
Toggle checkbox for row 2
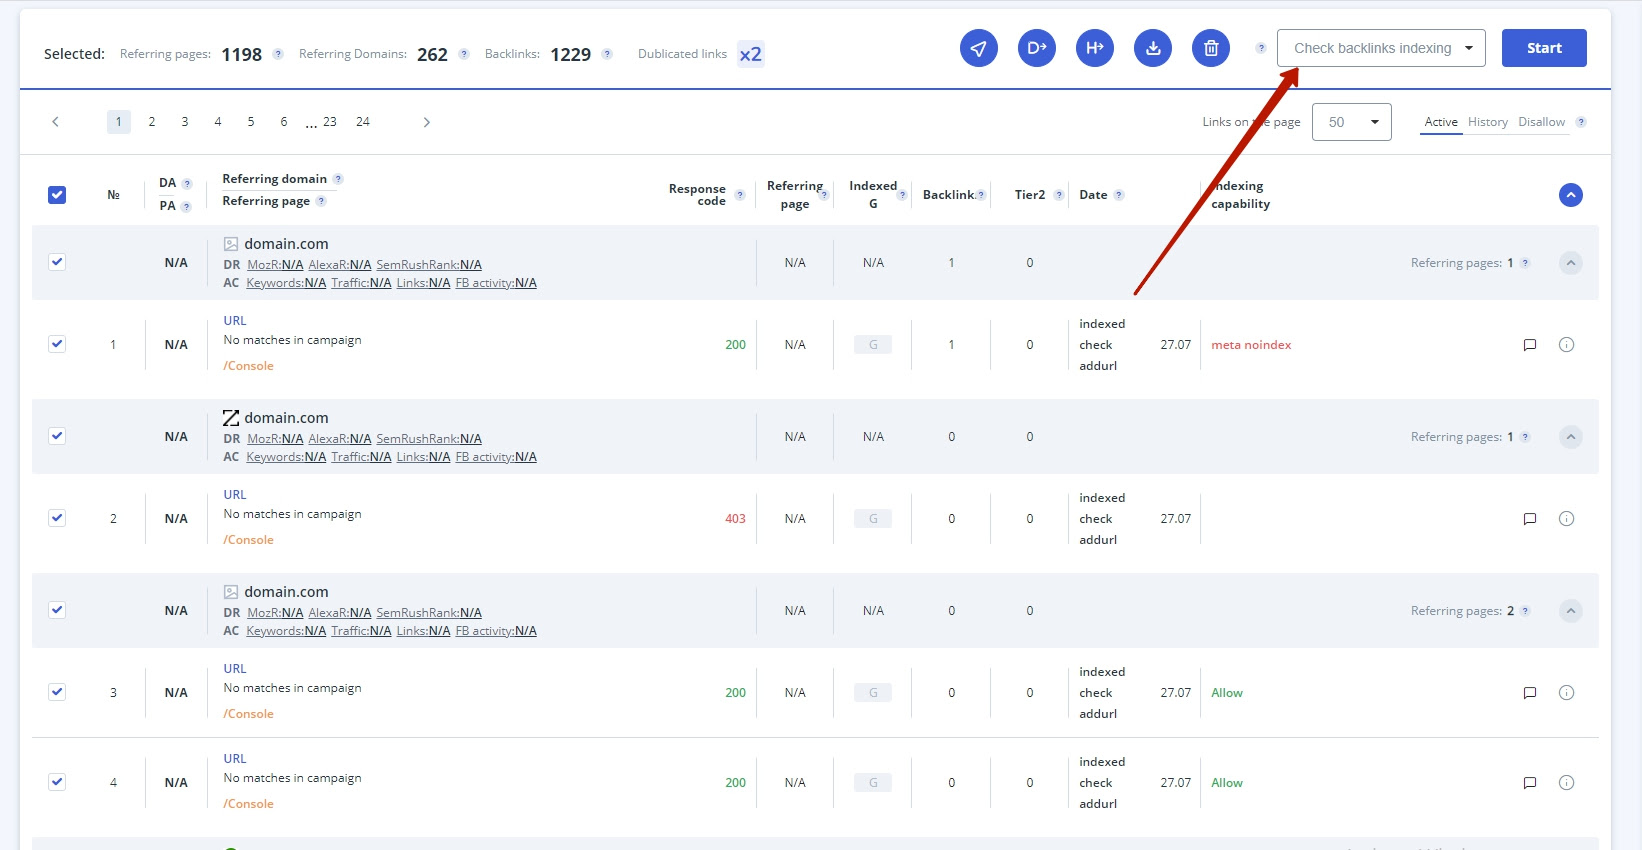[x=57, y=518]
